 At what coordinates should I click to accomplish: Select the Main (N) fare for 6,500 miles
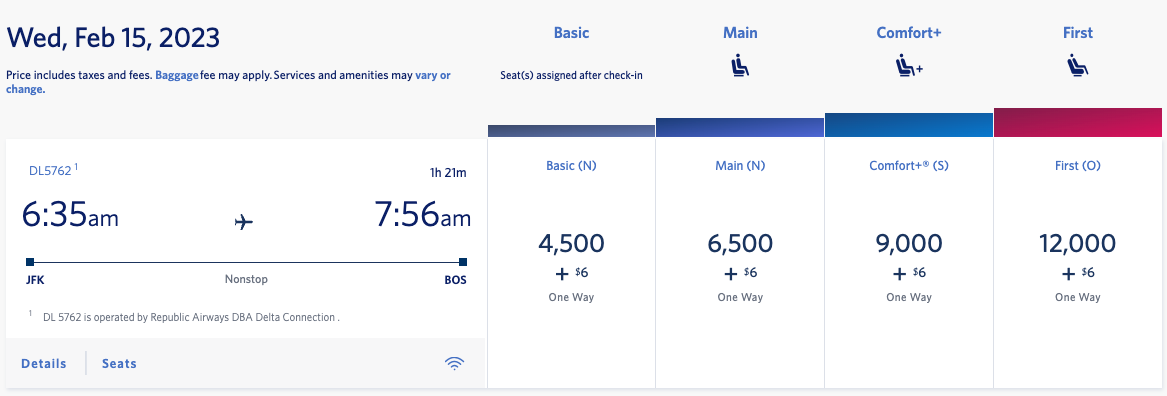[740, 263]
